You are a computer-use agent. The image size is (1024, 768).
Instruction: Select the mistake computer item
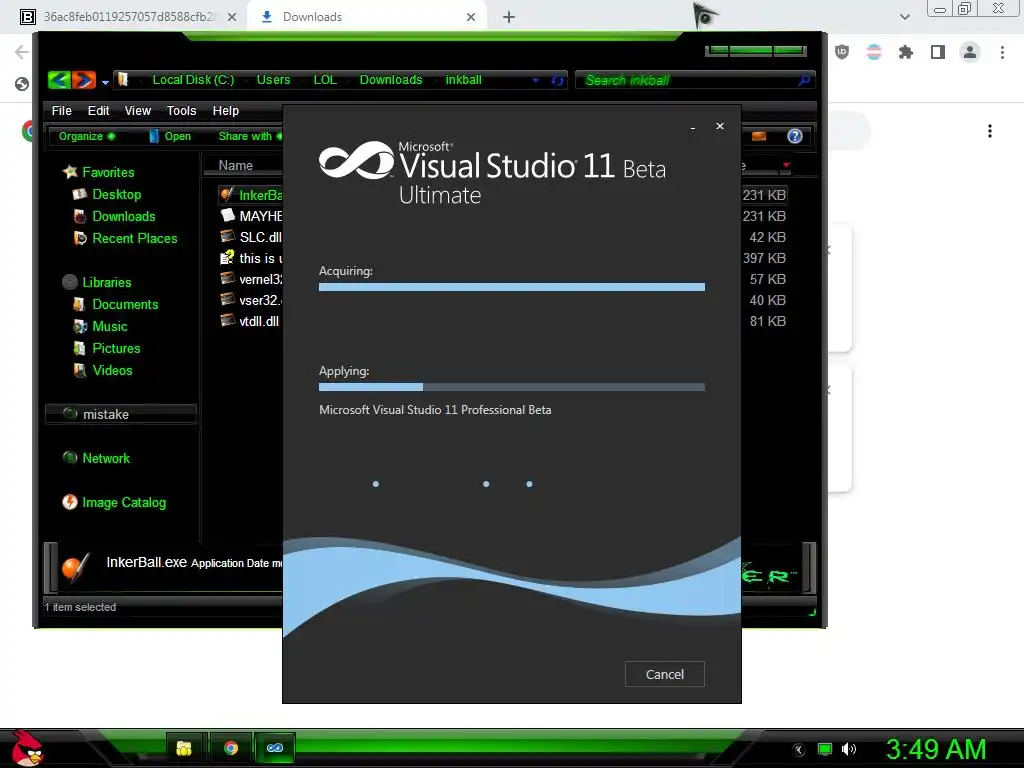[121, 414]
